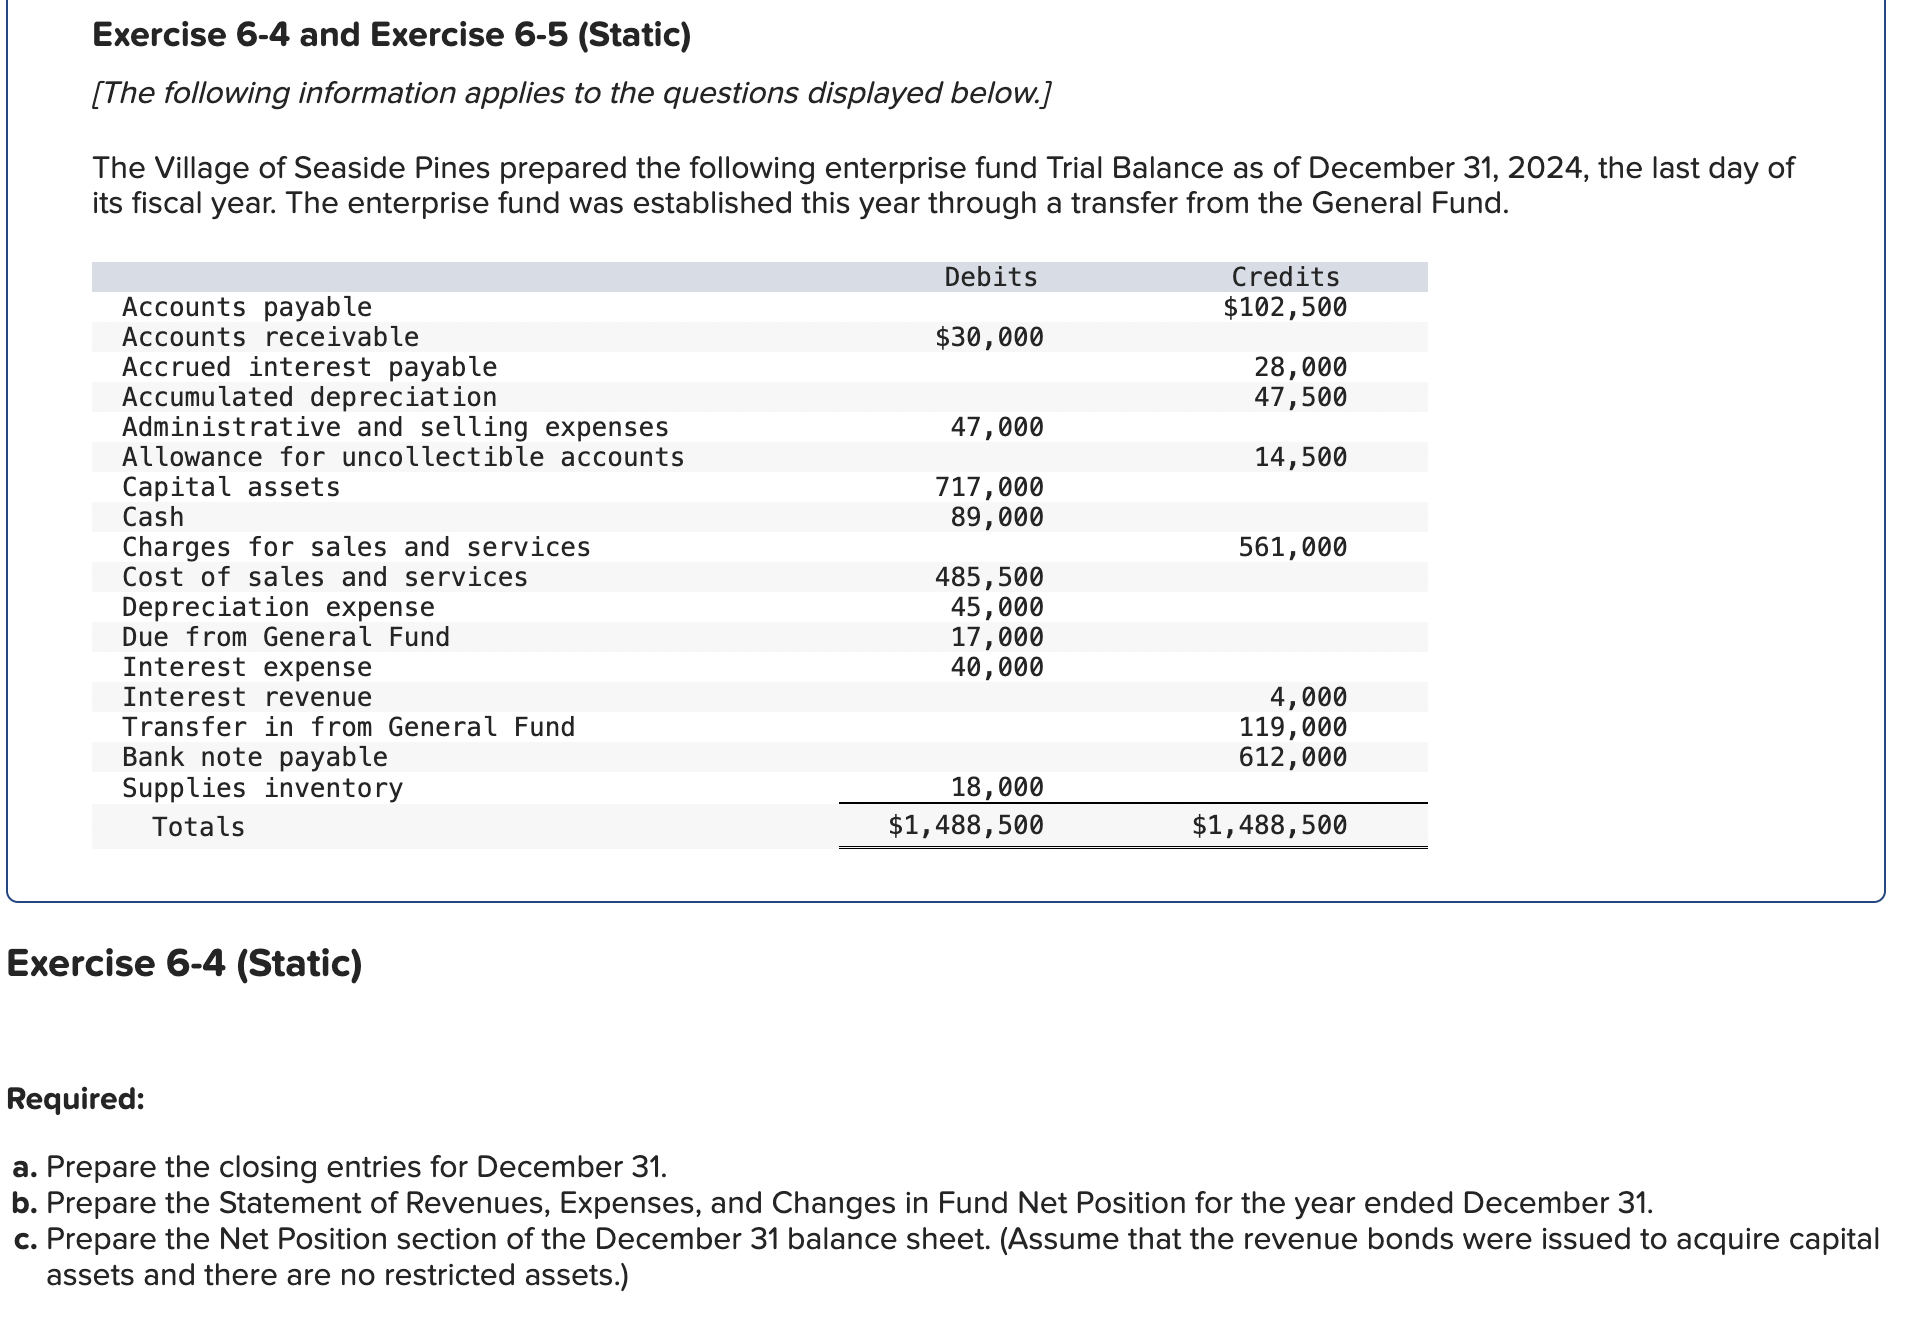
Task: Click the Supplies inventory row label
Action: (x=262, y=788)
